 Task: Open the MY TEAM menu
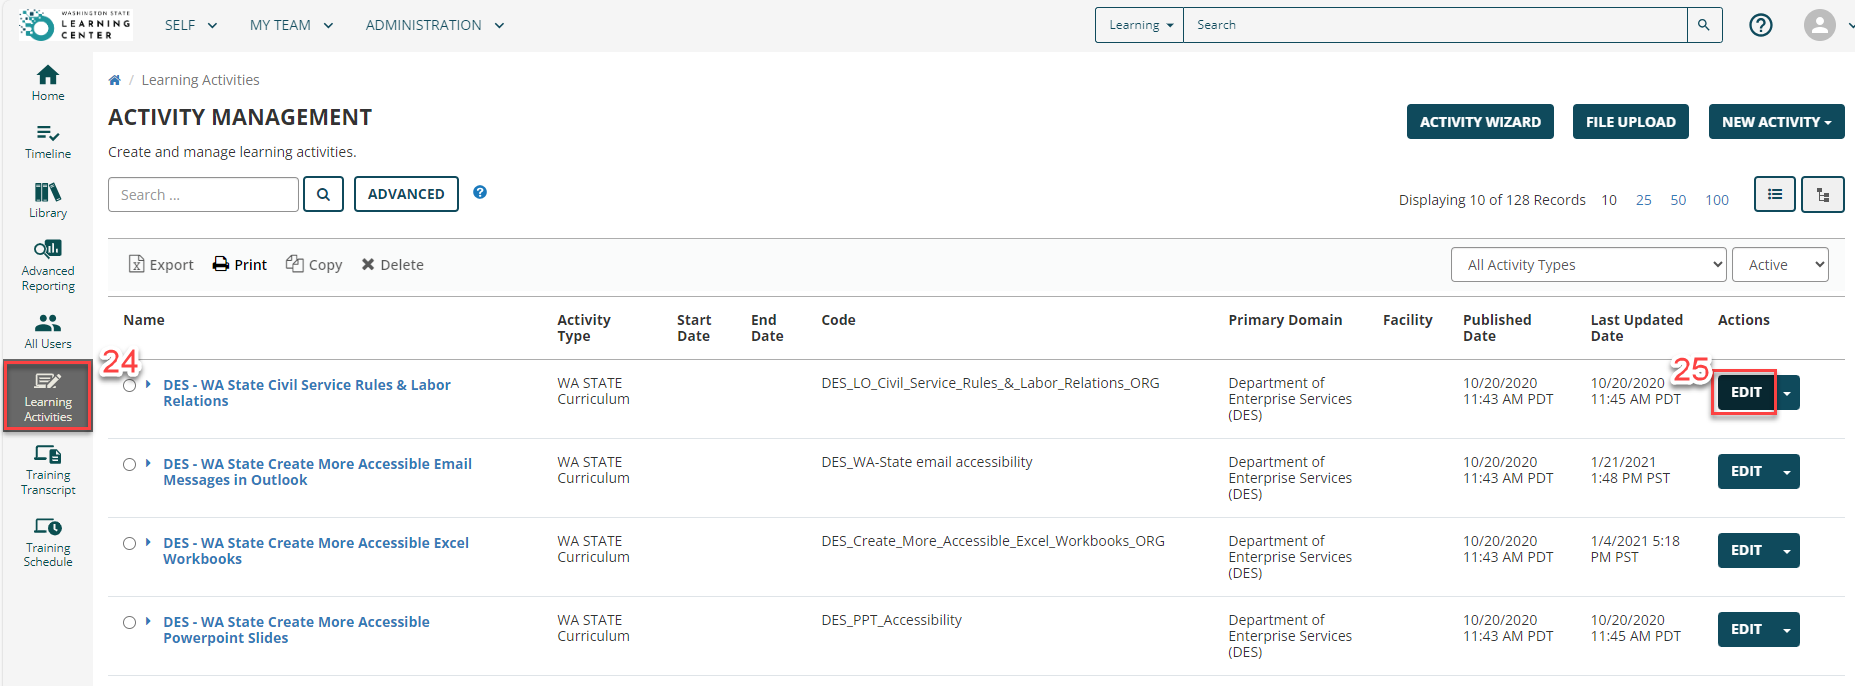pyautogui.click(x=291, y=25)
